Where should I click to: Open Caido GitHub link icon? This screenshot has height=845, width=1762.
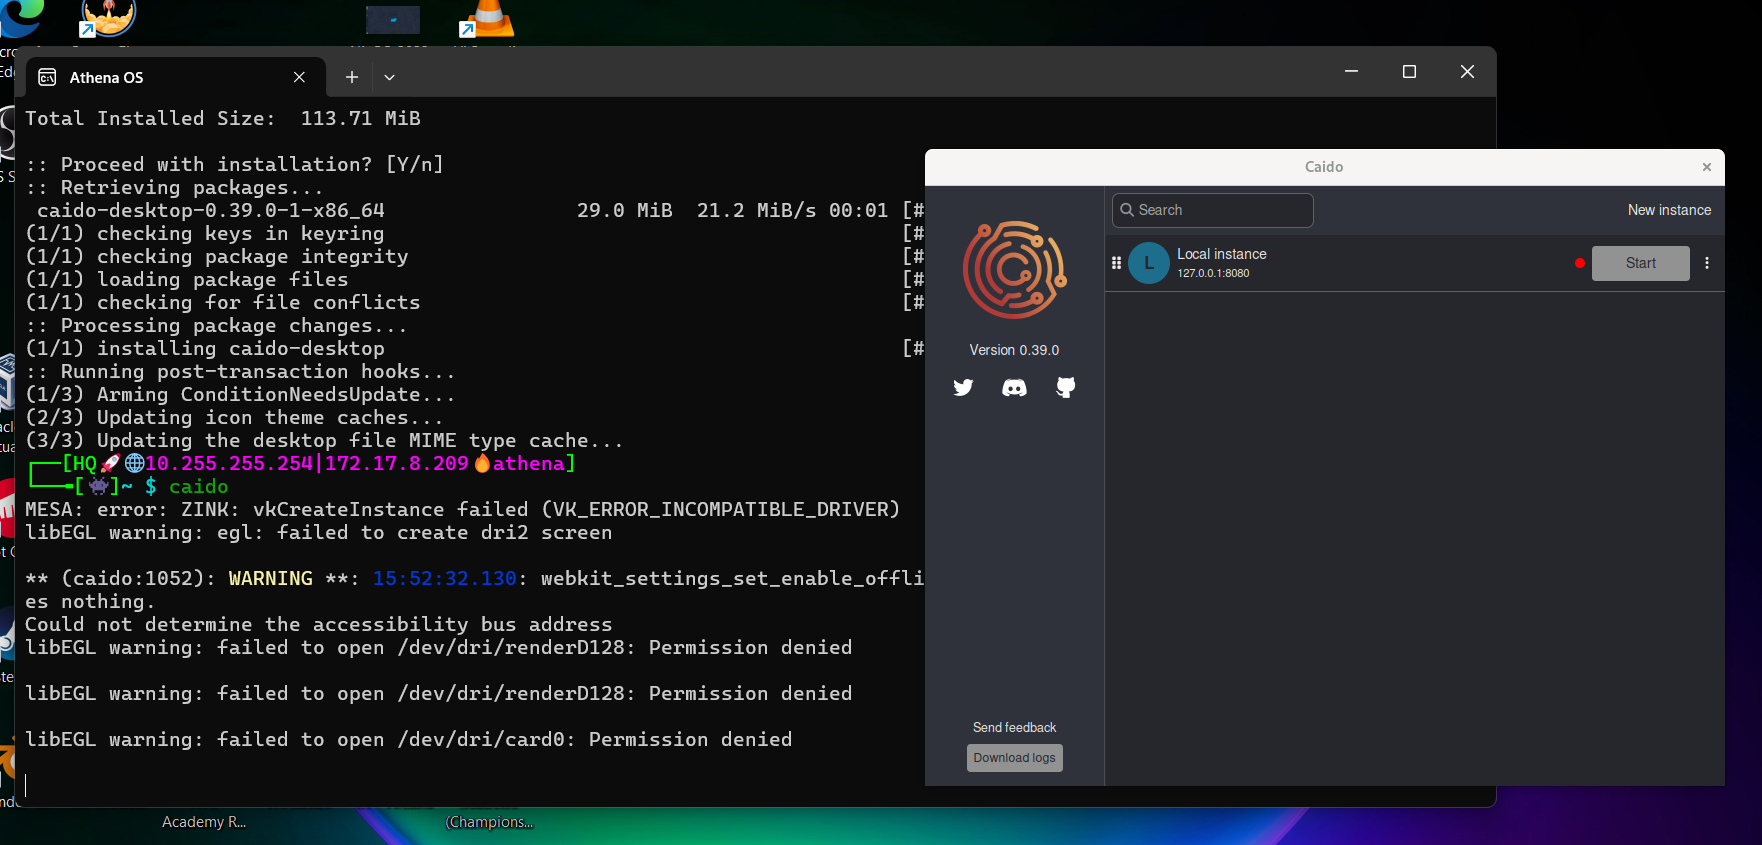pyautogui.click(x=1066, y=387)
